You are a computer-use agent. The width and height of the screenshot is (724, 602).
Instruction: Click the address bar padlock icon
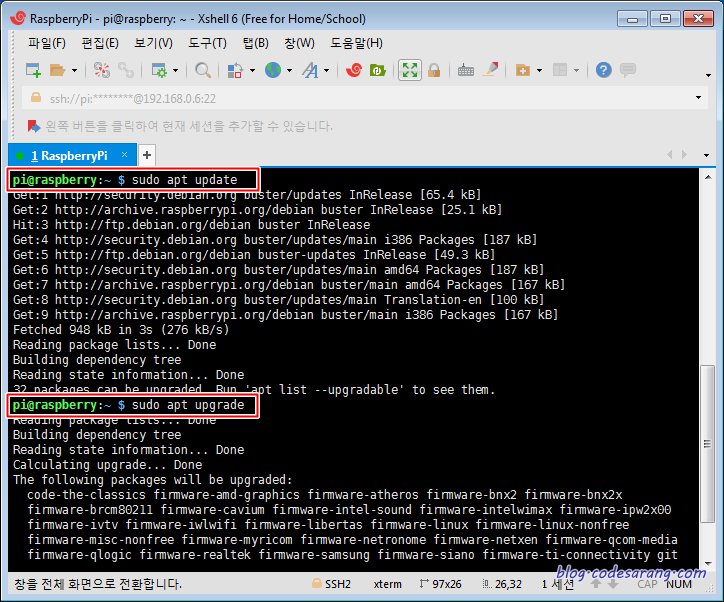(36, 97)
